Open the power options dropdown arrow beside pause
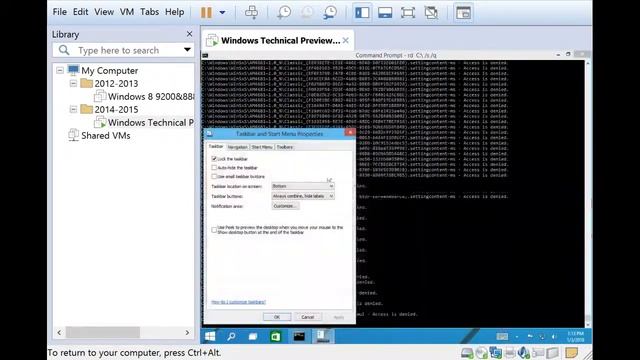Viewport: 640px width, 360px height. pyautogui.click(x=222, y=13)
